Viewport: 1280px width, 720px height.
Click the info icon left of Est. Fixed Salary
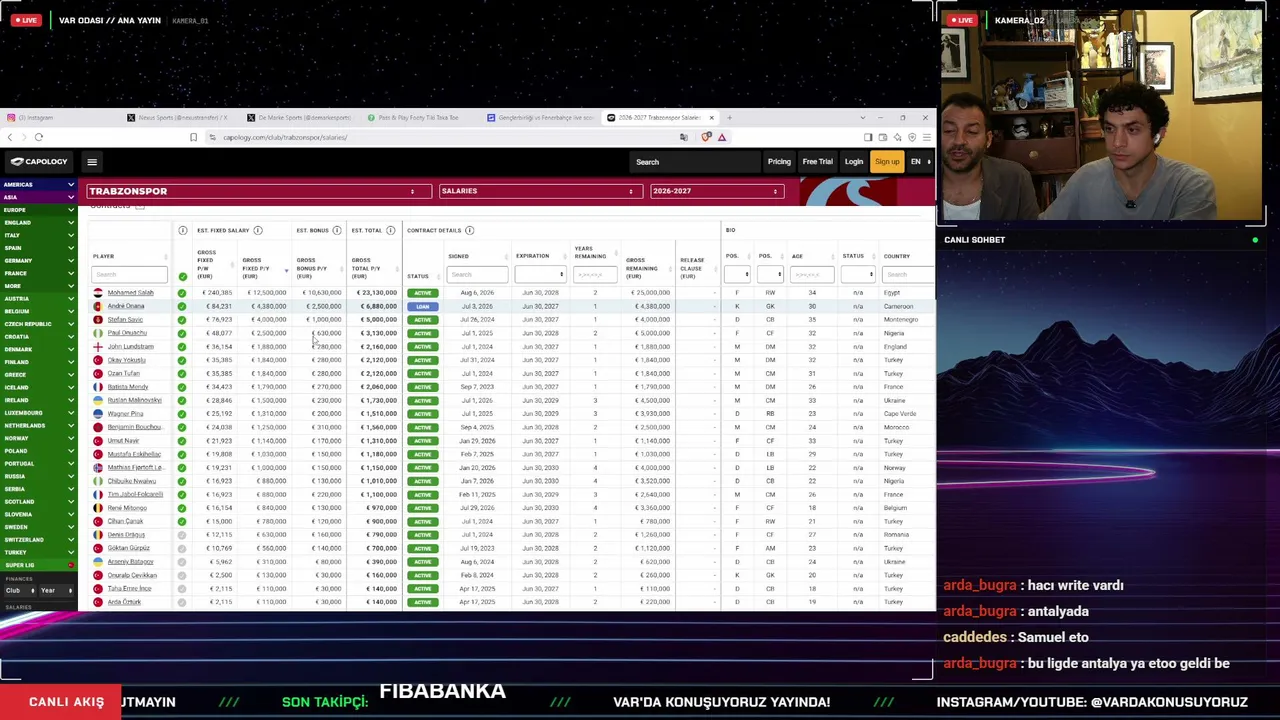182,231
